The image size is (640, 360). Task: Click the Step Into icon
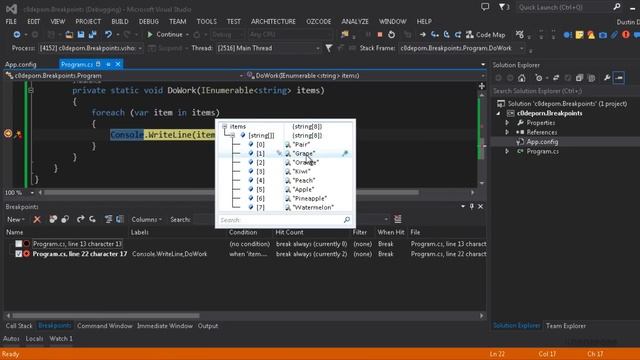[435, 35]
